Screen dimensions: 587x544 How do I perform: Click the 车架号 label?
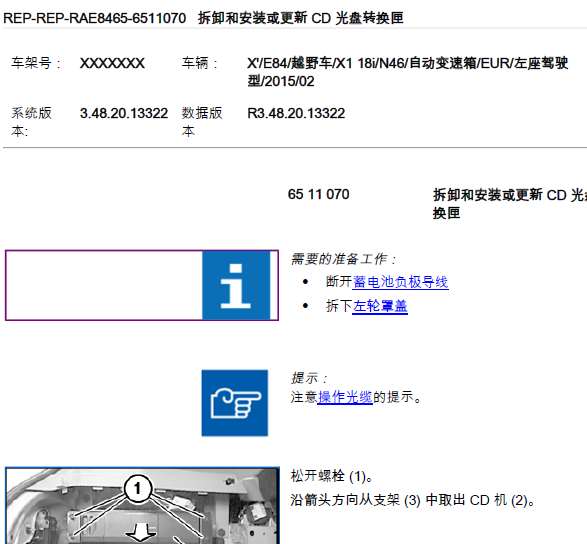36,63
